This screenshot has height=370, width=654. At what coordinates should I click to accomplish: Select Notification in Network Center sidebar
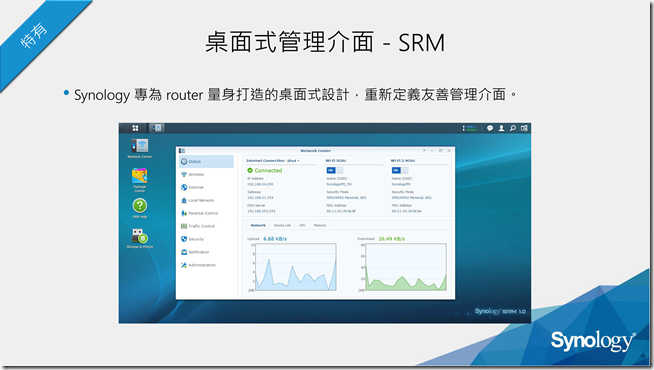coord(206,252)
